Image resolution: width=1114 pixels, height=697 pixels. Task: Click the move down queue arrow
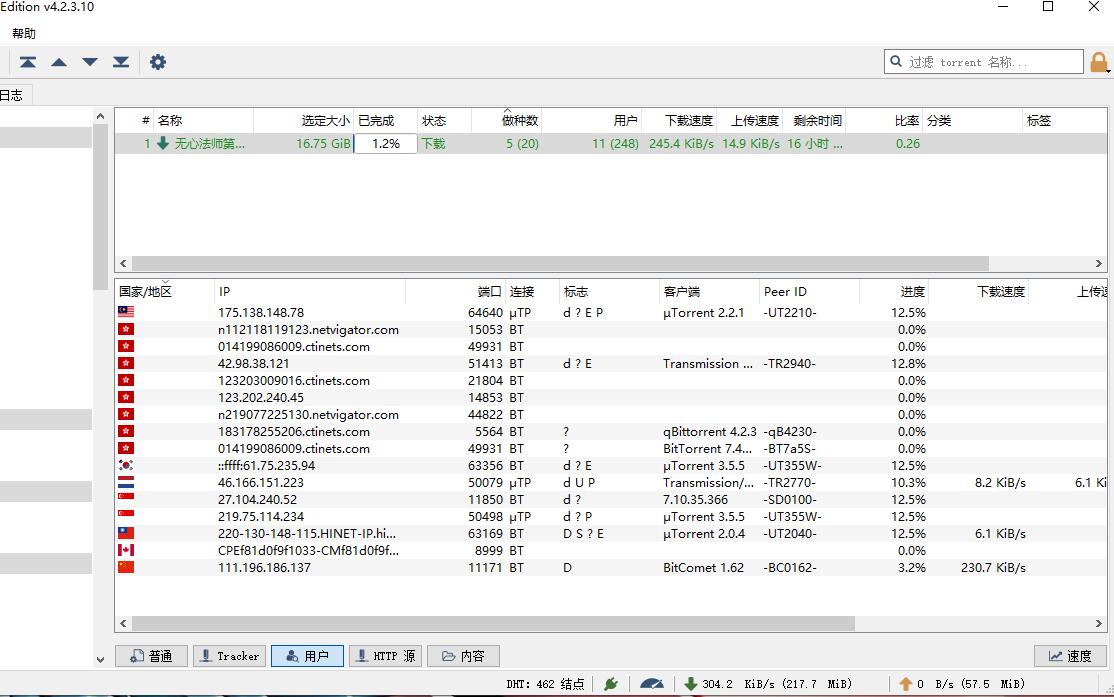tap(90, 62)
